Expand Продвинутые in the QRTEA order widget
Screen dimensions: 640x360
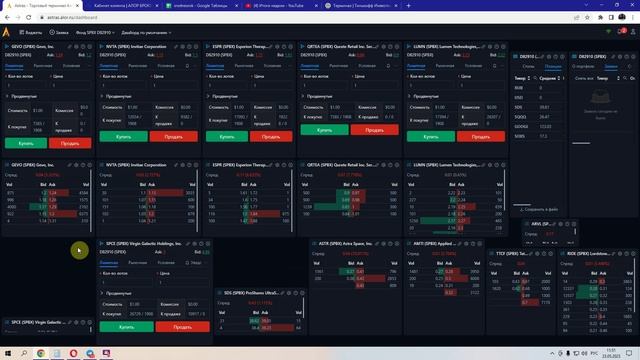tap(317, 96)
